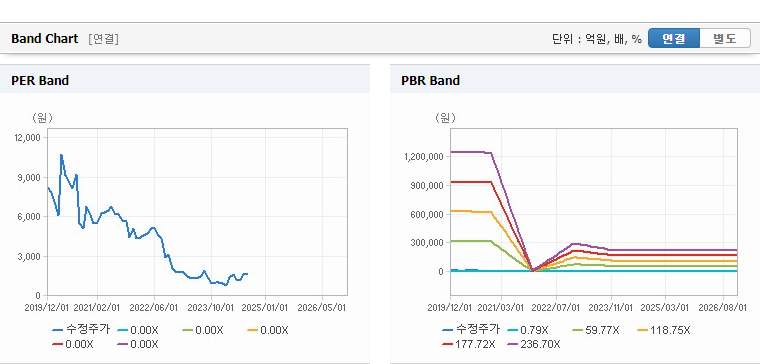Image resolution: width=760 pixels, height=364 pixels.
Task: Click the 2026/05/01 date label
Action: tap(322, 308)
